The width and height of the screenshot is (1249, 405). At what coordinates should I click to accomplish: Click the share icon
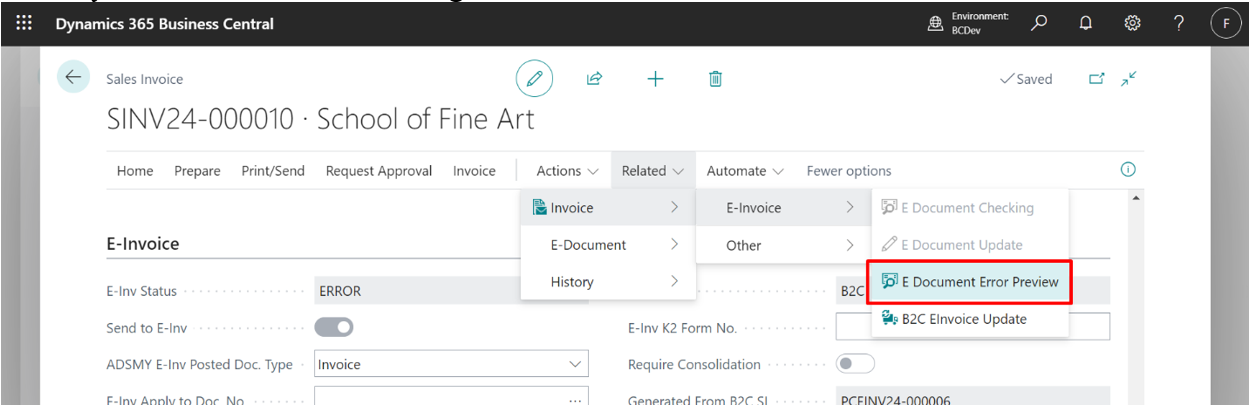click(594, 78)
